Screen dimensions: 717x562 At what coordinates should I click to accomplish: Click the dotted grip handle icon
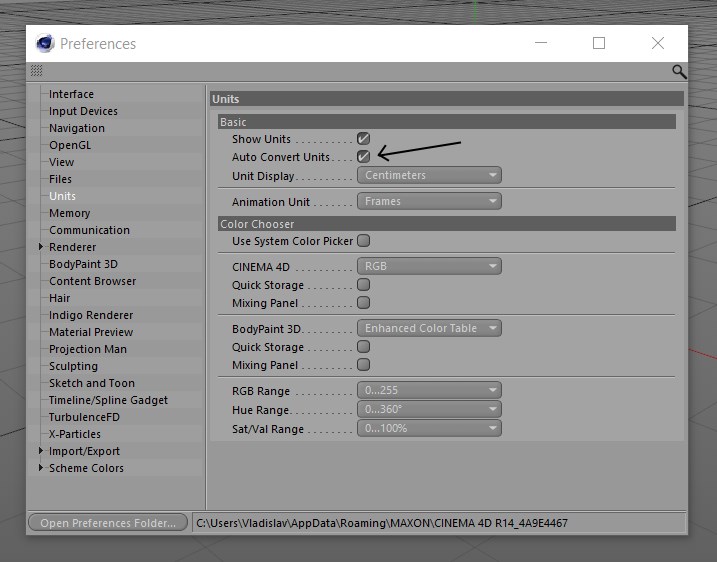click(37, 71)
